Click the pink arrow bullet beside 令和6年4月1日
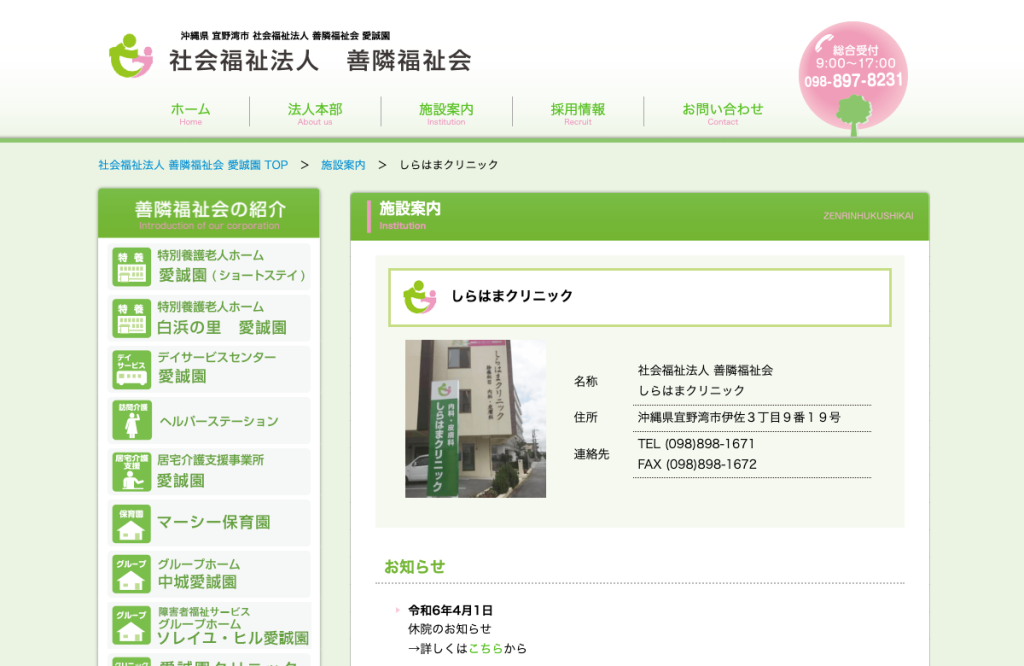Screen dimensions: 1024x666 tap(398, 610)
